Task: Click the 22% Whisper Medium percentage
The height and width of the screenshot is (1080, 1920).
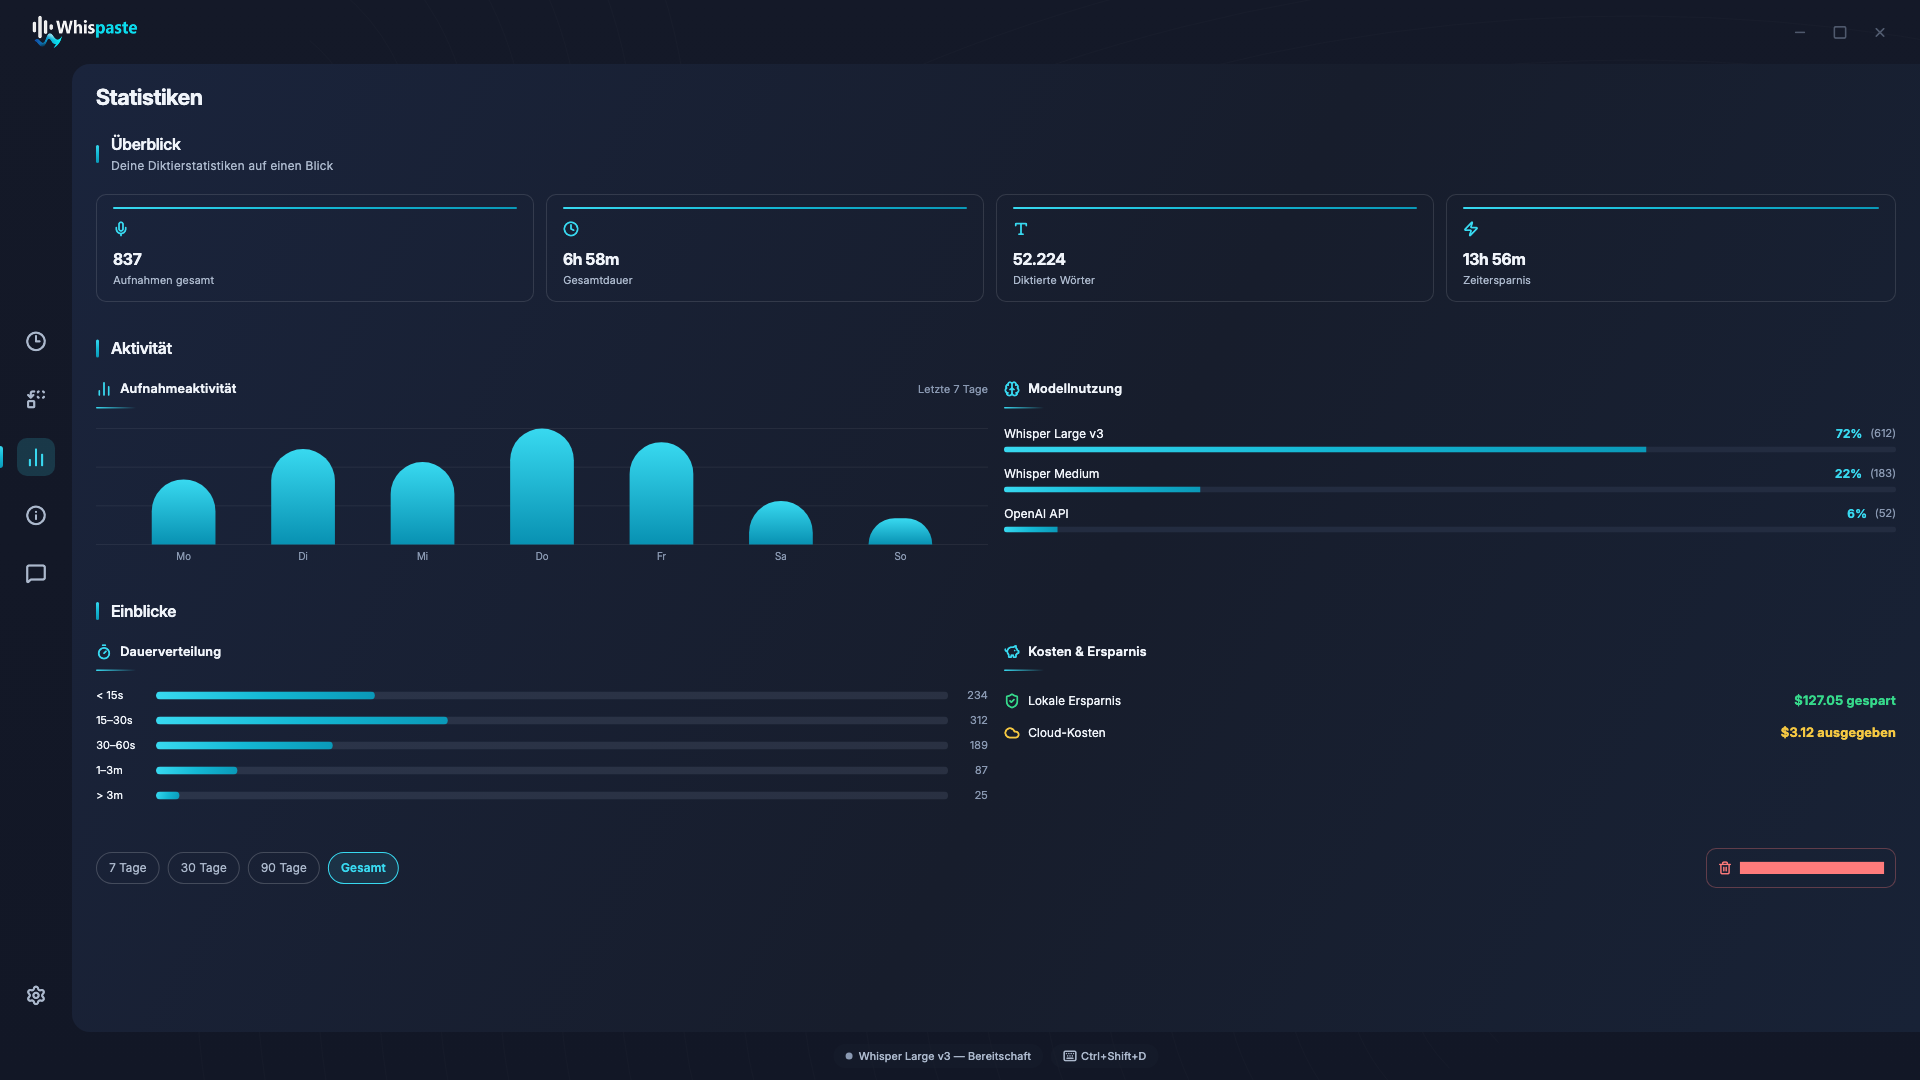Action: click(1848, 474)
